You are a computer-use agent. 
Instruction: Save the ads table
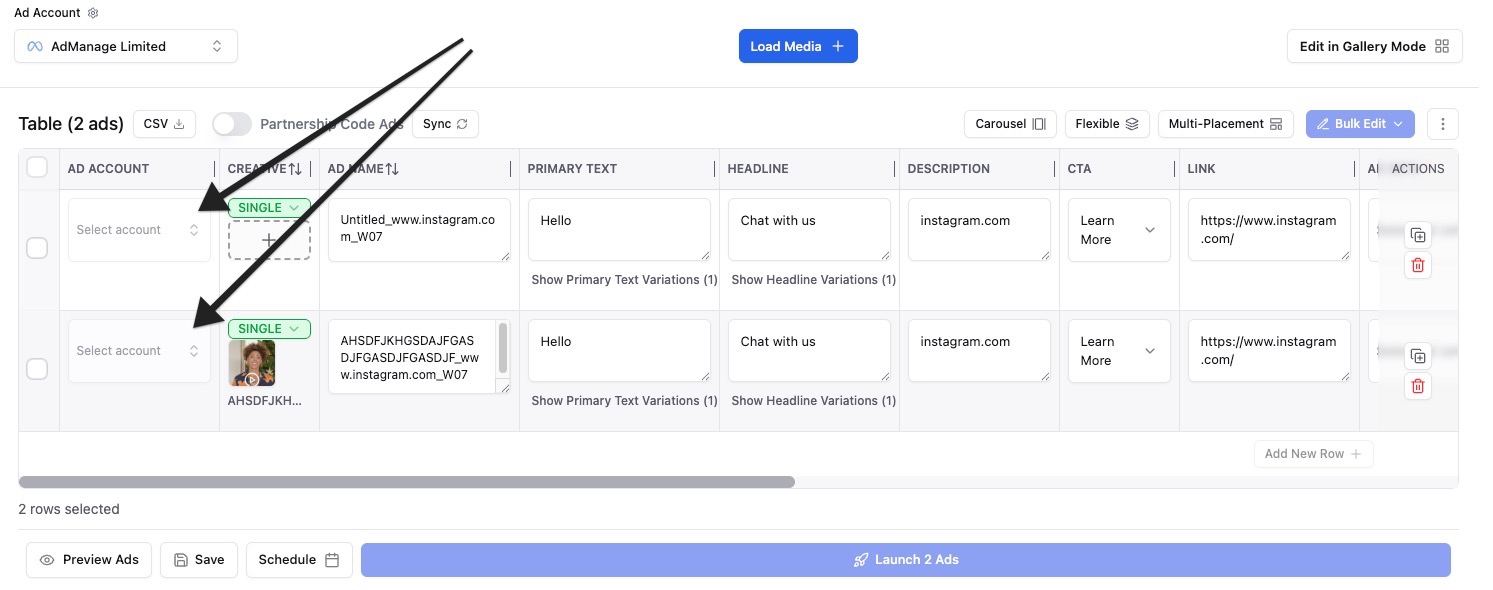coord(199,560)
